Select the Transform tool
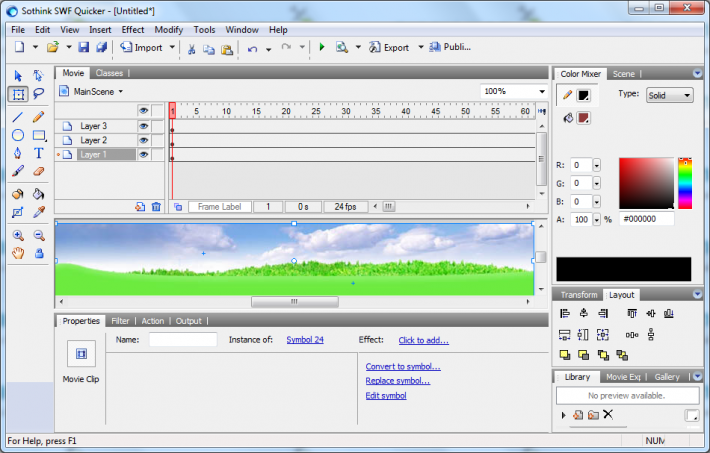Image resolution: width=710 pixels, height=453 pixels. click(18, 94)
